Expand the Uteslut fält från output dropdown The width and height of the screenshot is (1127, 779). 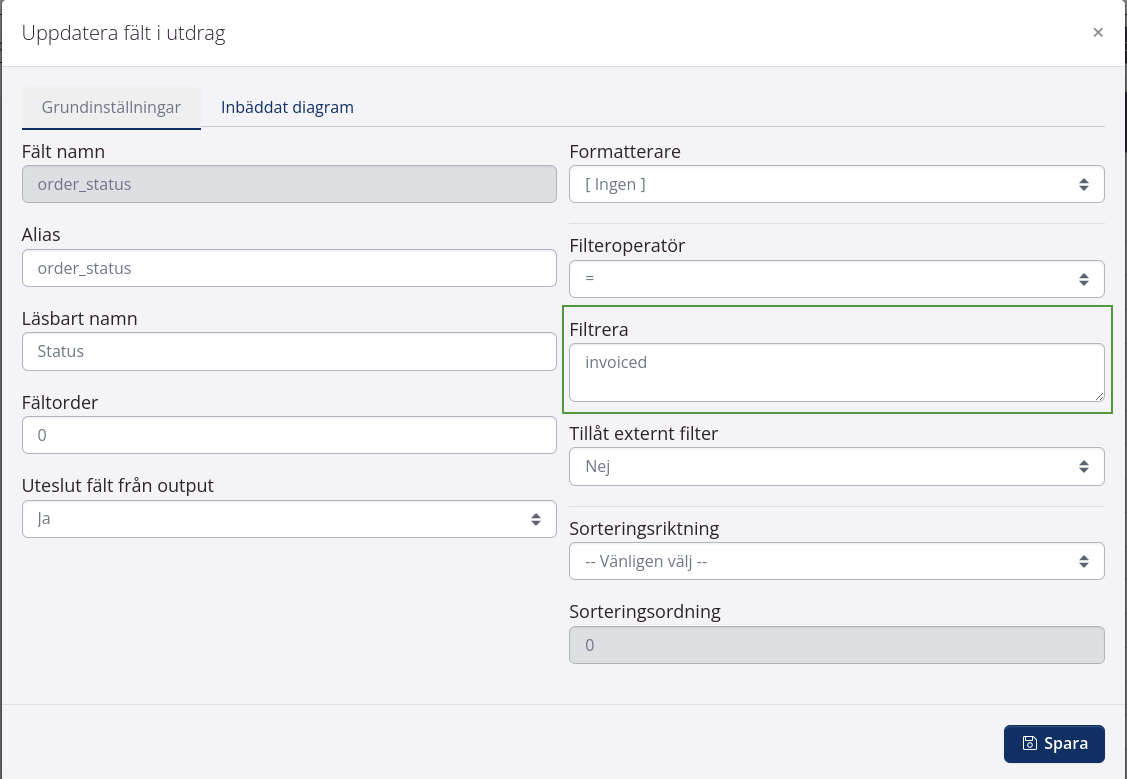(288, 519)
